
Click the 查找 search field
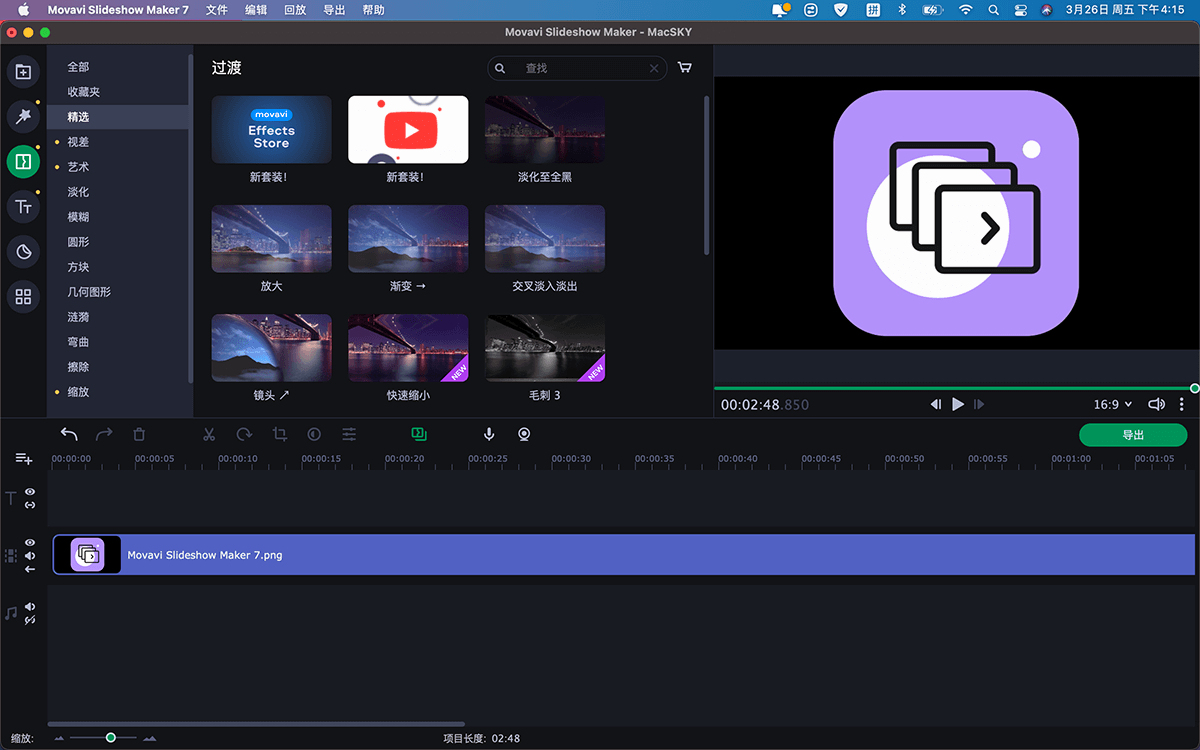[x=578, y=68]
